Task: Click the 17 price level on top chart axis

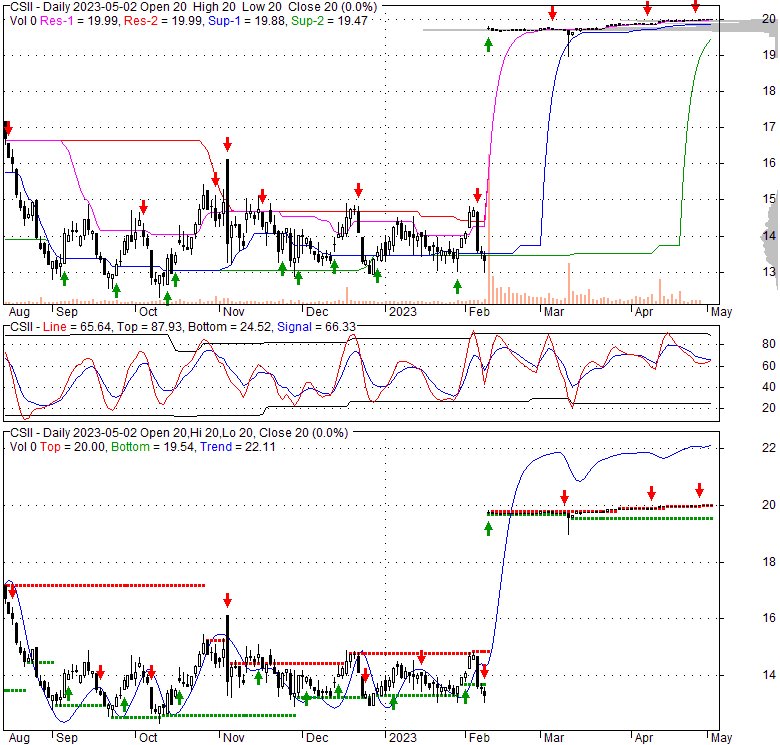Action: [769, 127]
